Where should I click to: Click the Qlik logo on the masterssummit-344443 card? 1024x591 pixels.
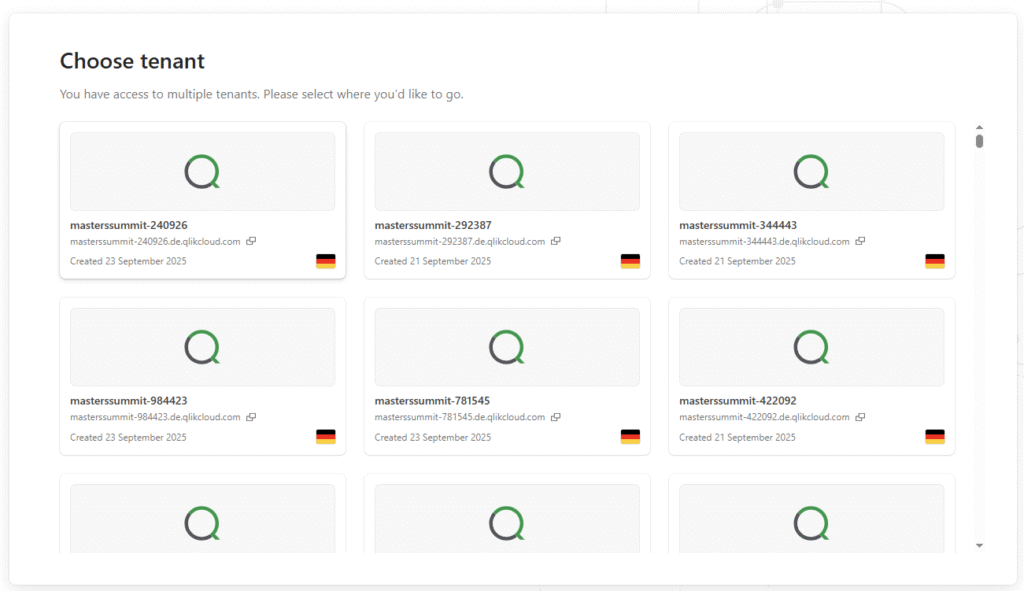(811, 171)
